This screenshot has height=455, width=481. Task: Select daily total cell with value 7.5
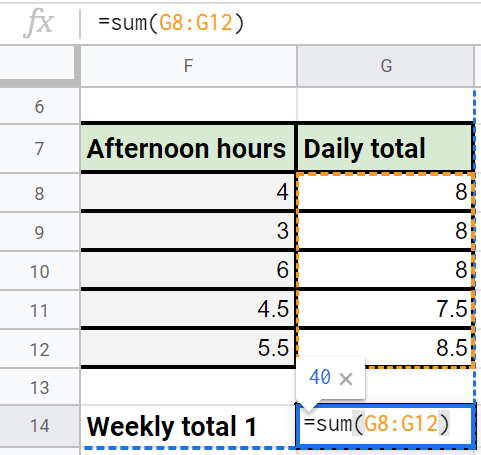point(385,309)
